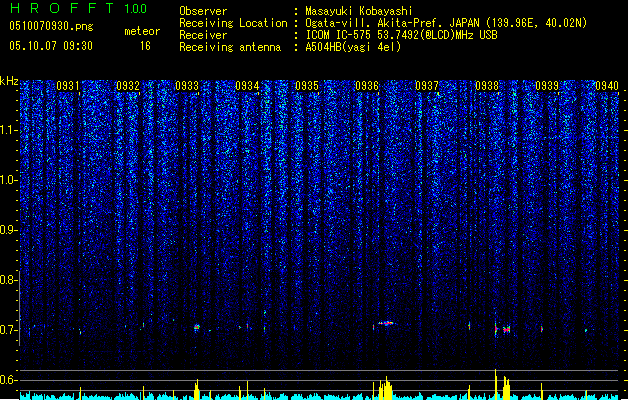Click the 0939 time marker
This screenshot has height=400, width=629.
pyautogui.click(x=547, y=86)
